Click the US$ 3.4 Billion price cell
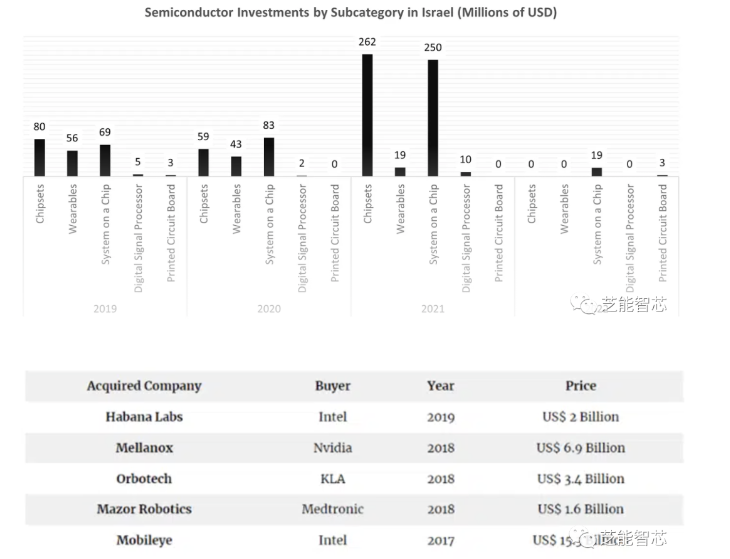Viewport: 730px width, 559px height. click(x=580, y=479)
